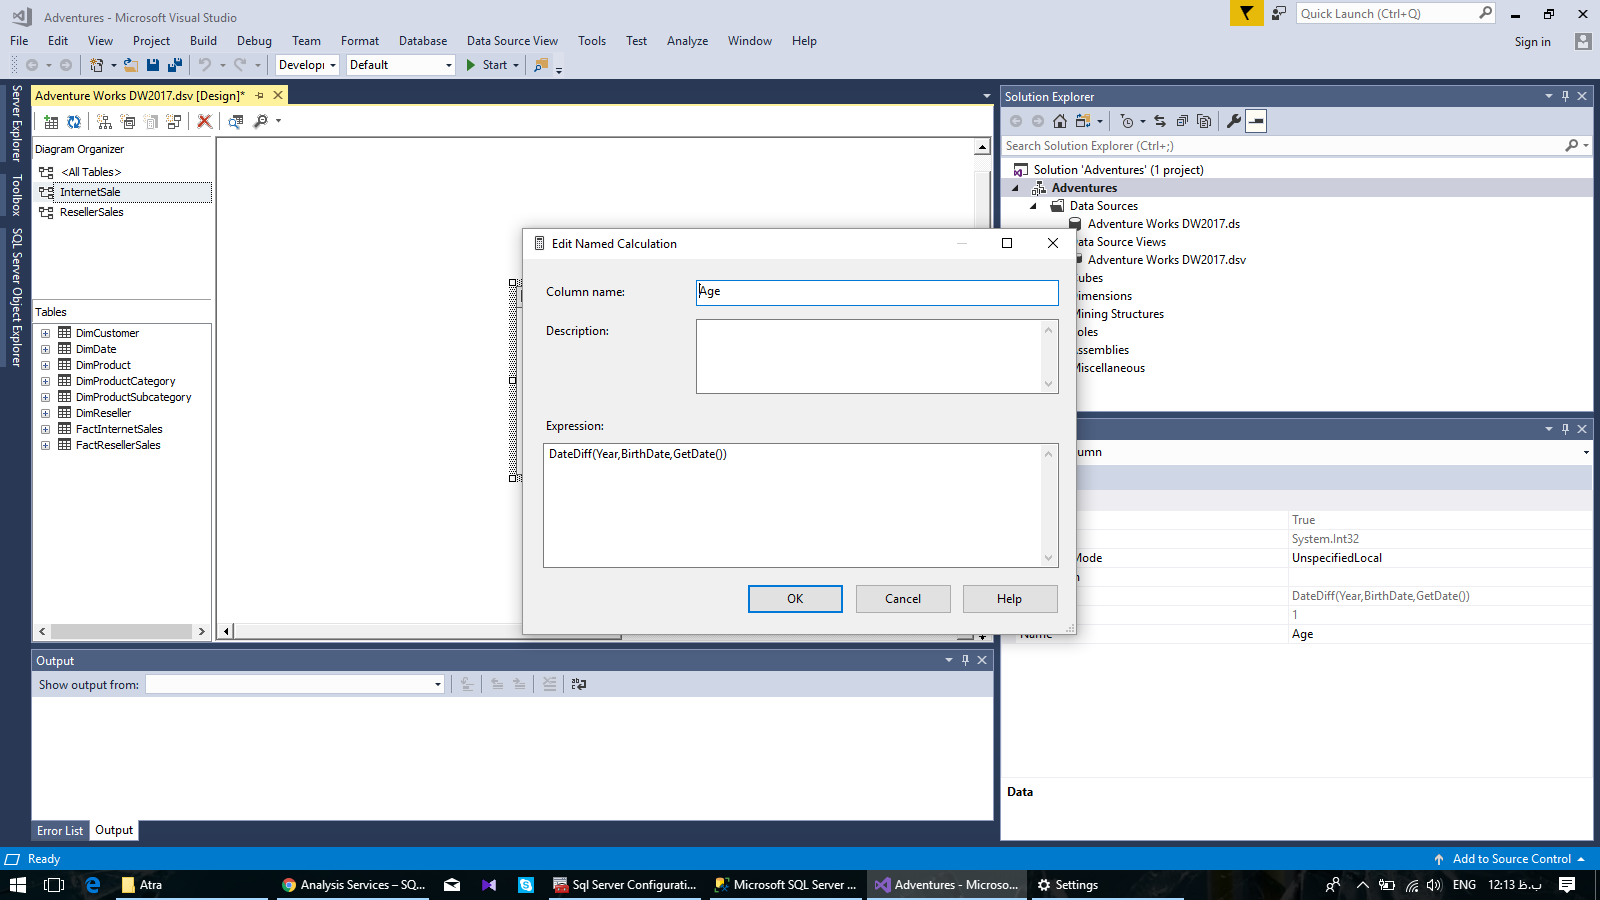The height and width of the screenshot is (900, 1600).
Task: Pin the Adventure Works DW2017.dsv tab
Action: point(260,95)
